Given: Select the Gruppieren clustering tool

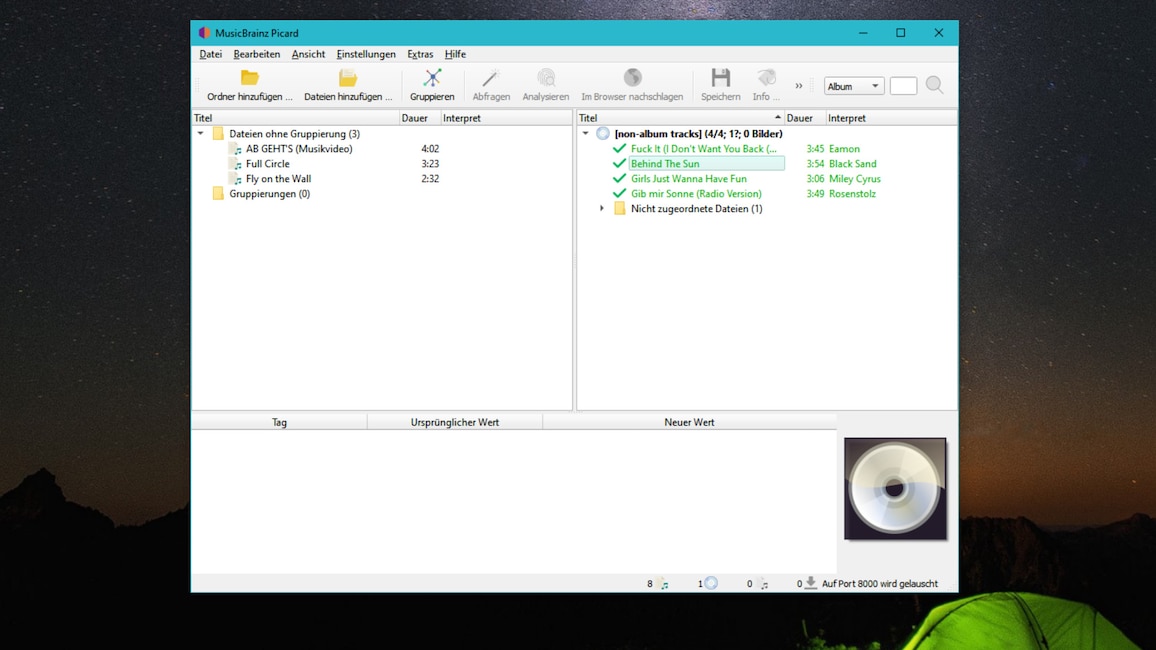Looking at the screenshot, I should pyautogui.click(x=432, y=83).
